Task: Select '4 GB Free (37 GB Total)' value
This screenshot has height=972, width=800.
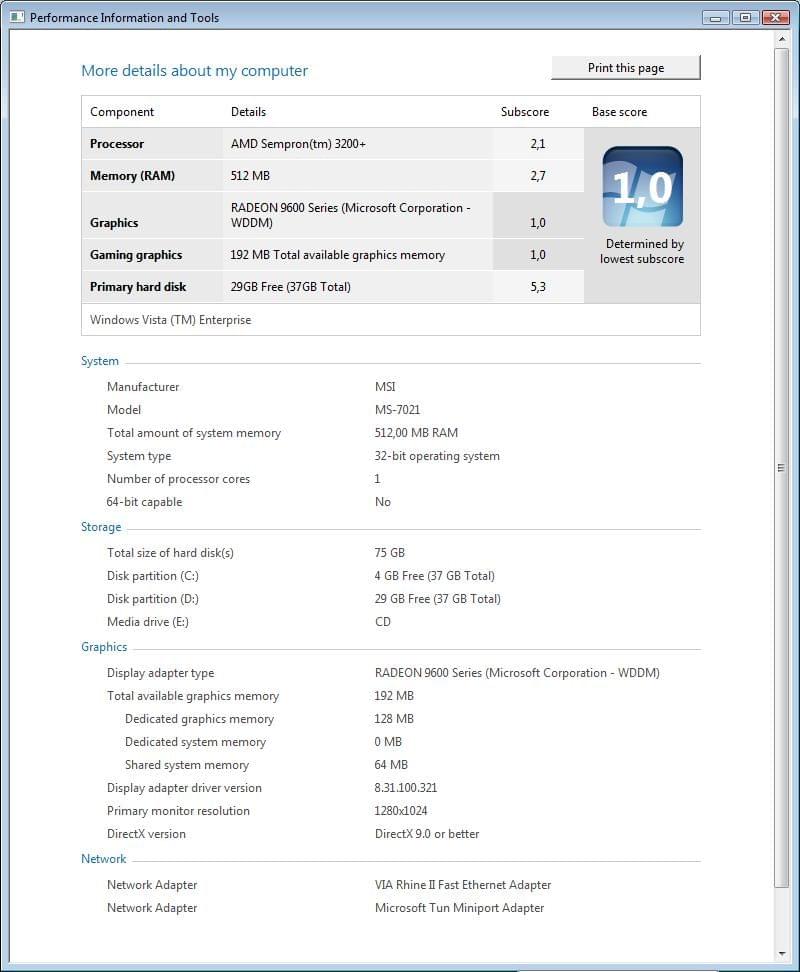Action: coord(434,576)
